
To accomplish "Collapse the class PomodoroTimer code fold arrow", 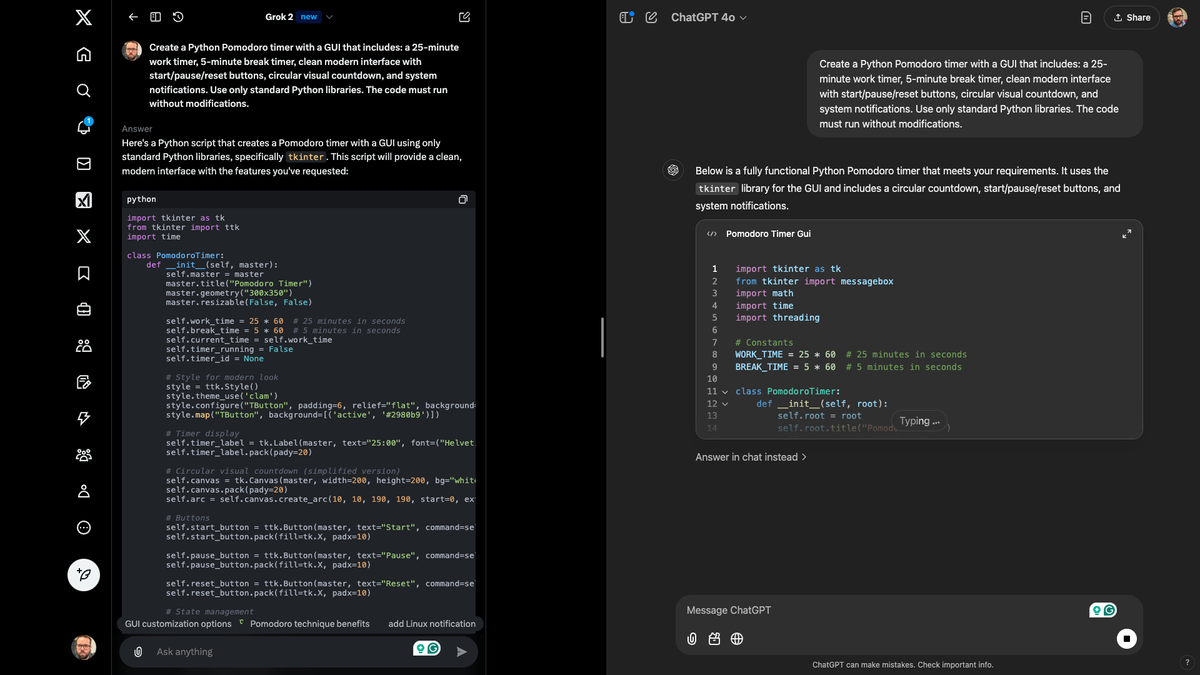I will [725, 392].
